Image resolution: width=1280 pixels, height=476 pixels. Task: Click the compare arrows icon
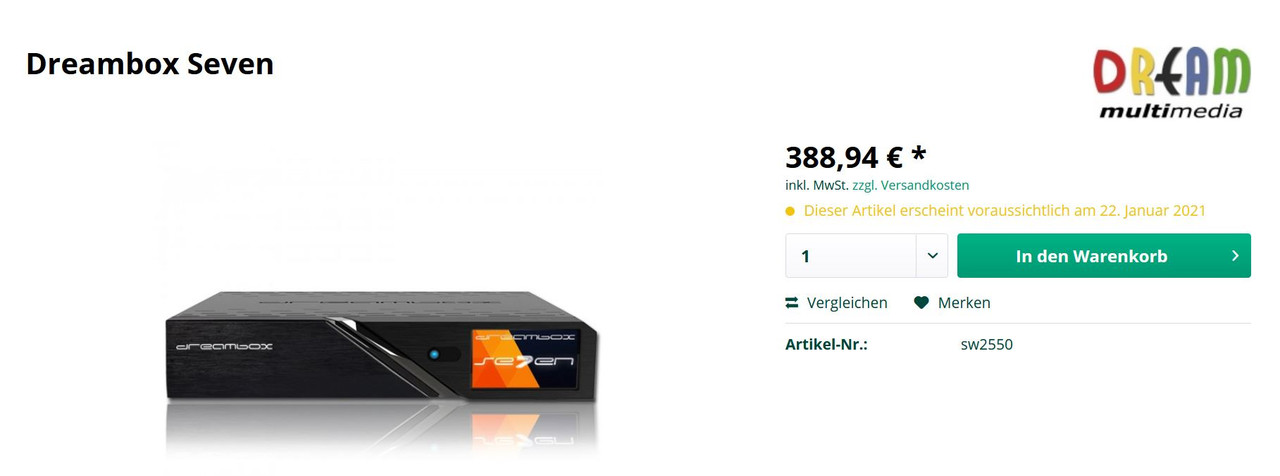[792, 303]
